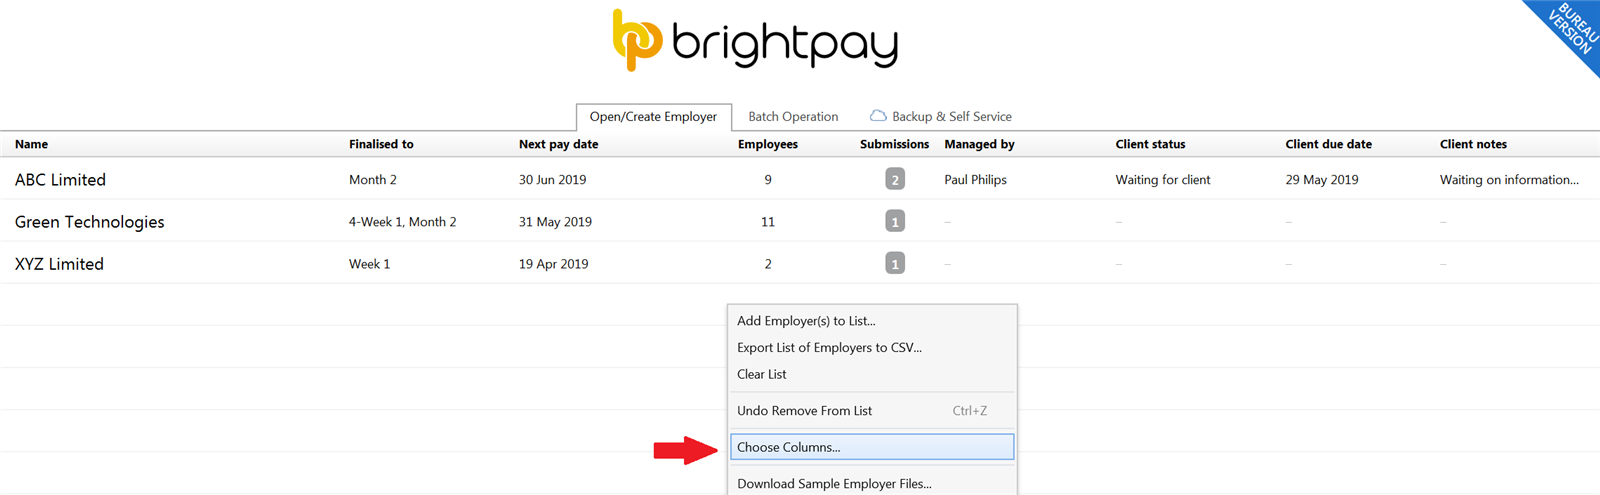Click 'Week 1' cell of XYZ Limited
The height and width of the screenshot is (495, 1600).
(x=369, y=264)
